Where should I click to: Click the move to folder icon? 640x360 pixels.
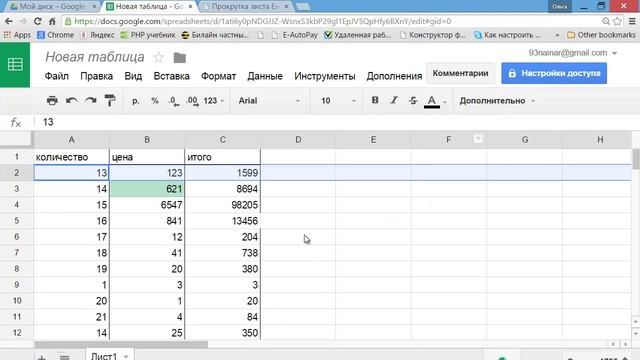tap(180, 58)
